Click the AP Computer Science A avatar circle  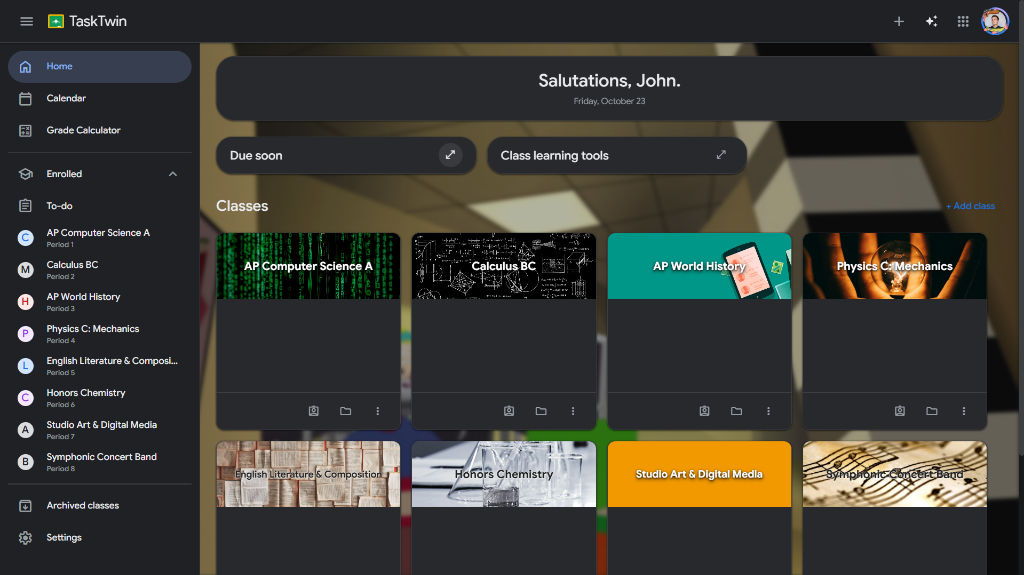point(25,238)
